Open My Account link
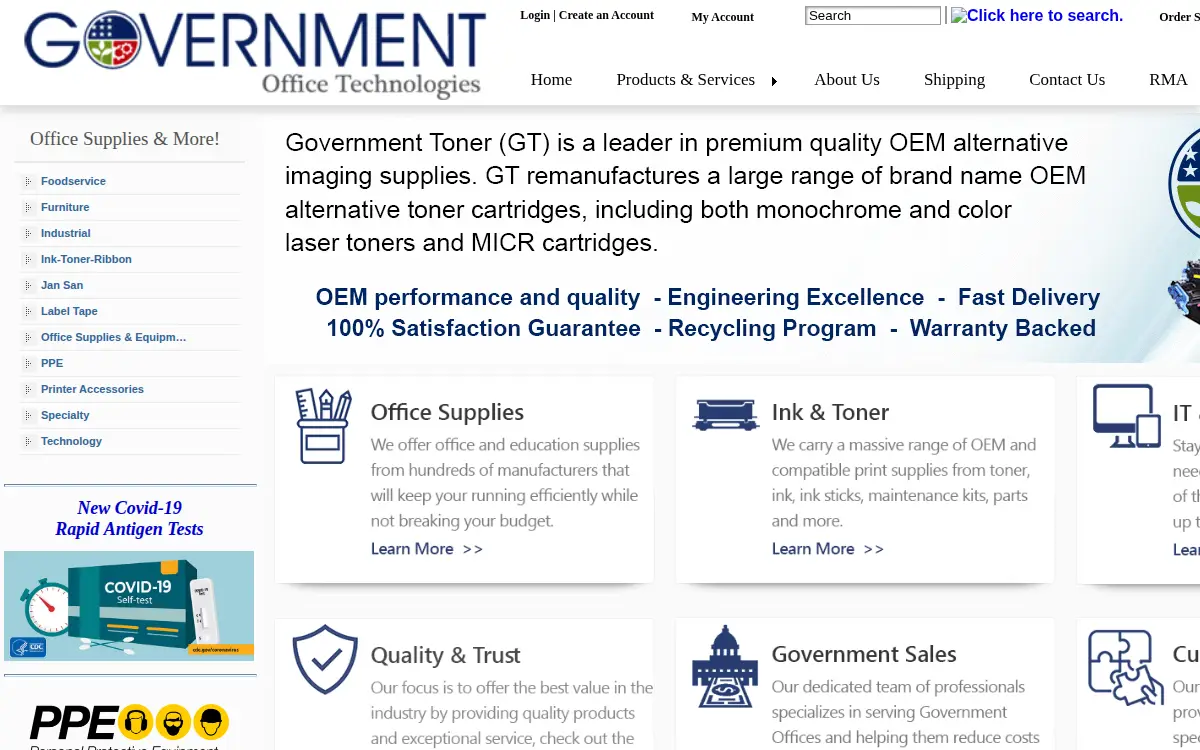This screenshot has height=750, width=1200. (x=723, y=17)
